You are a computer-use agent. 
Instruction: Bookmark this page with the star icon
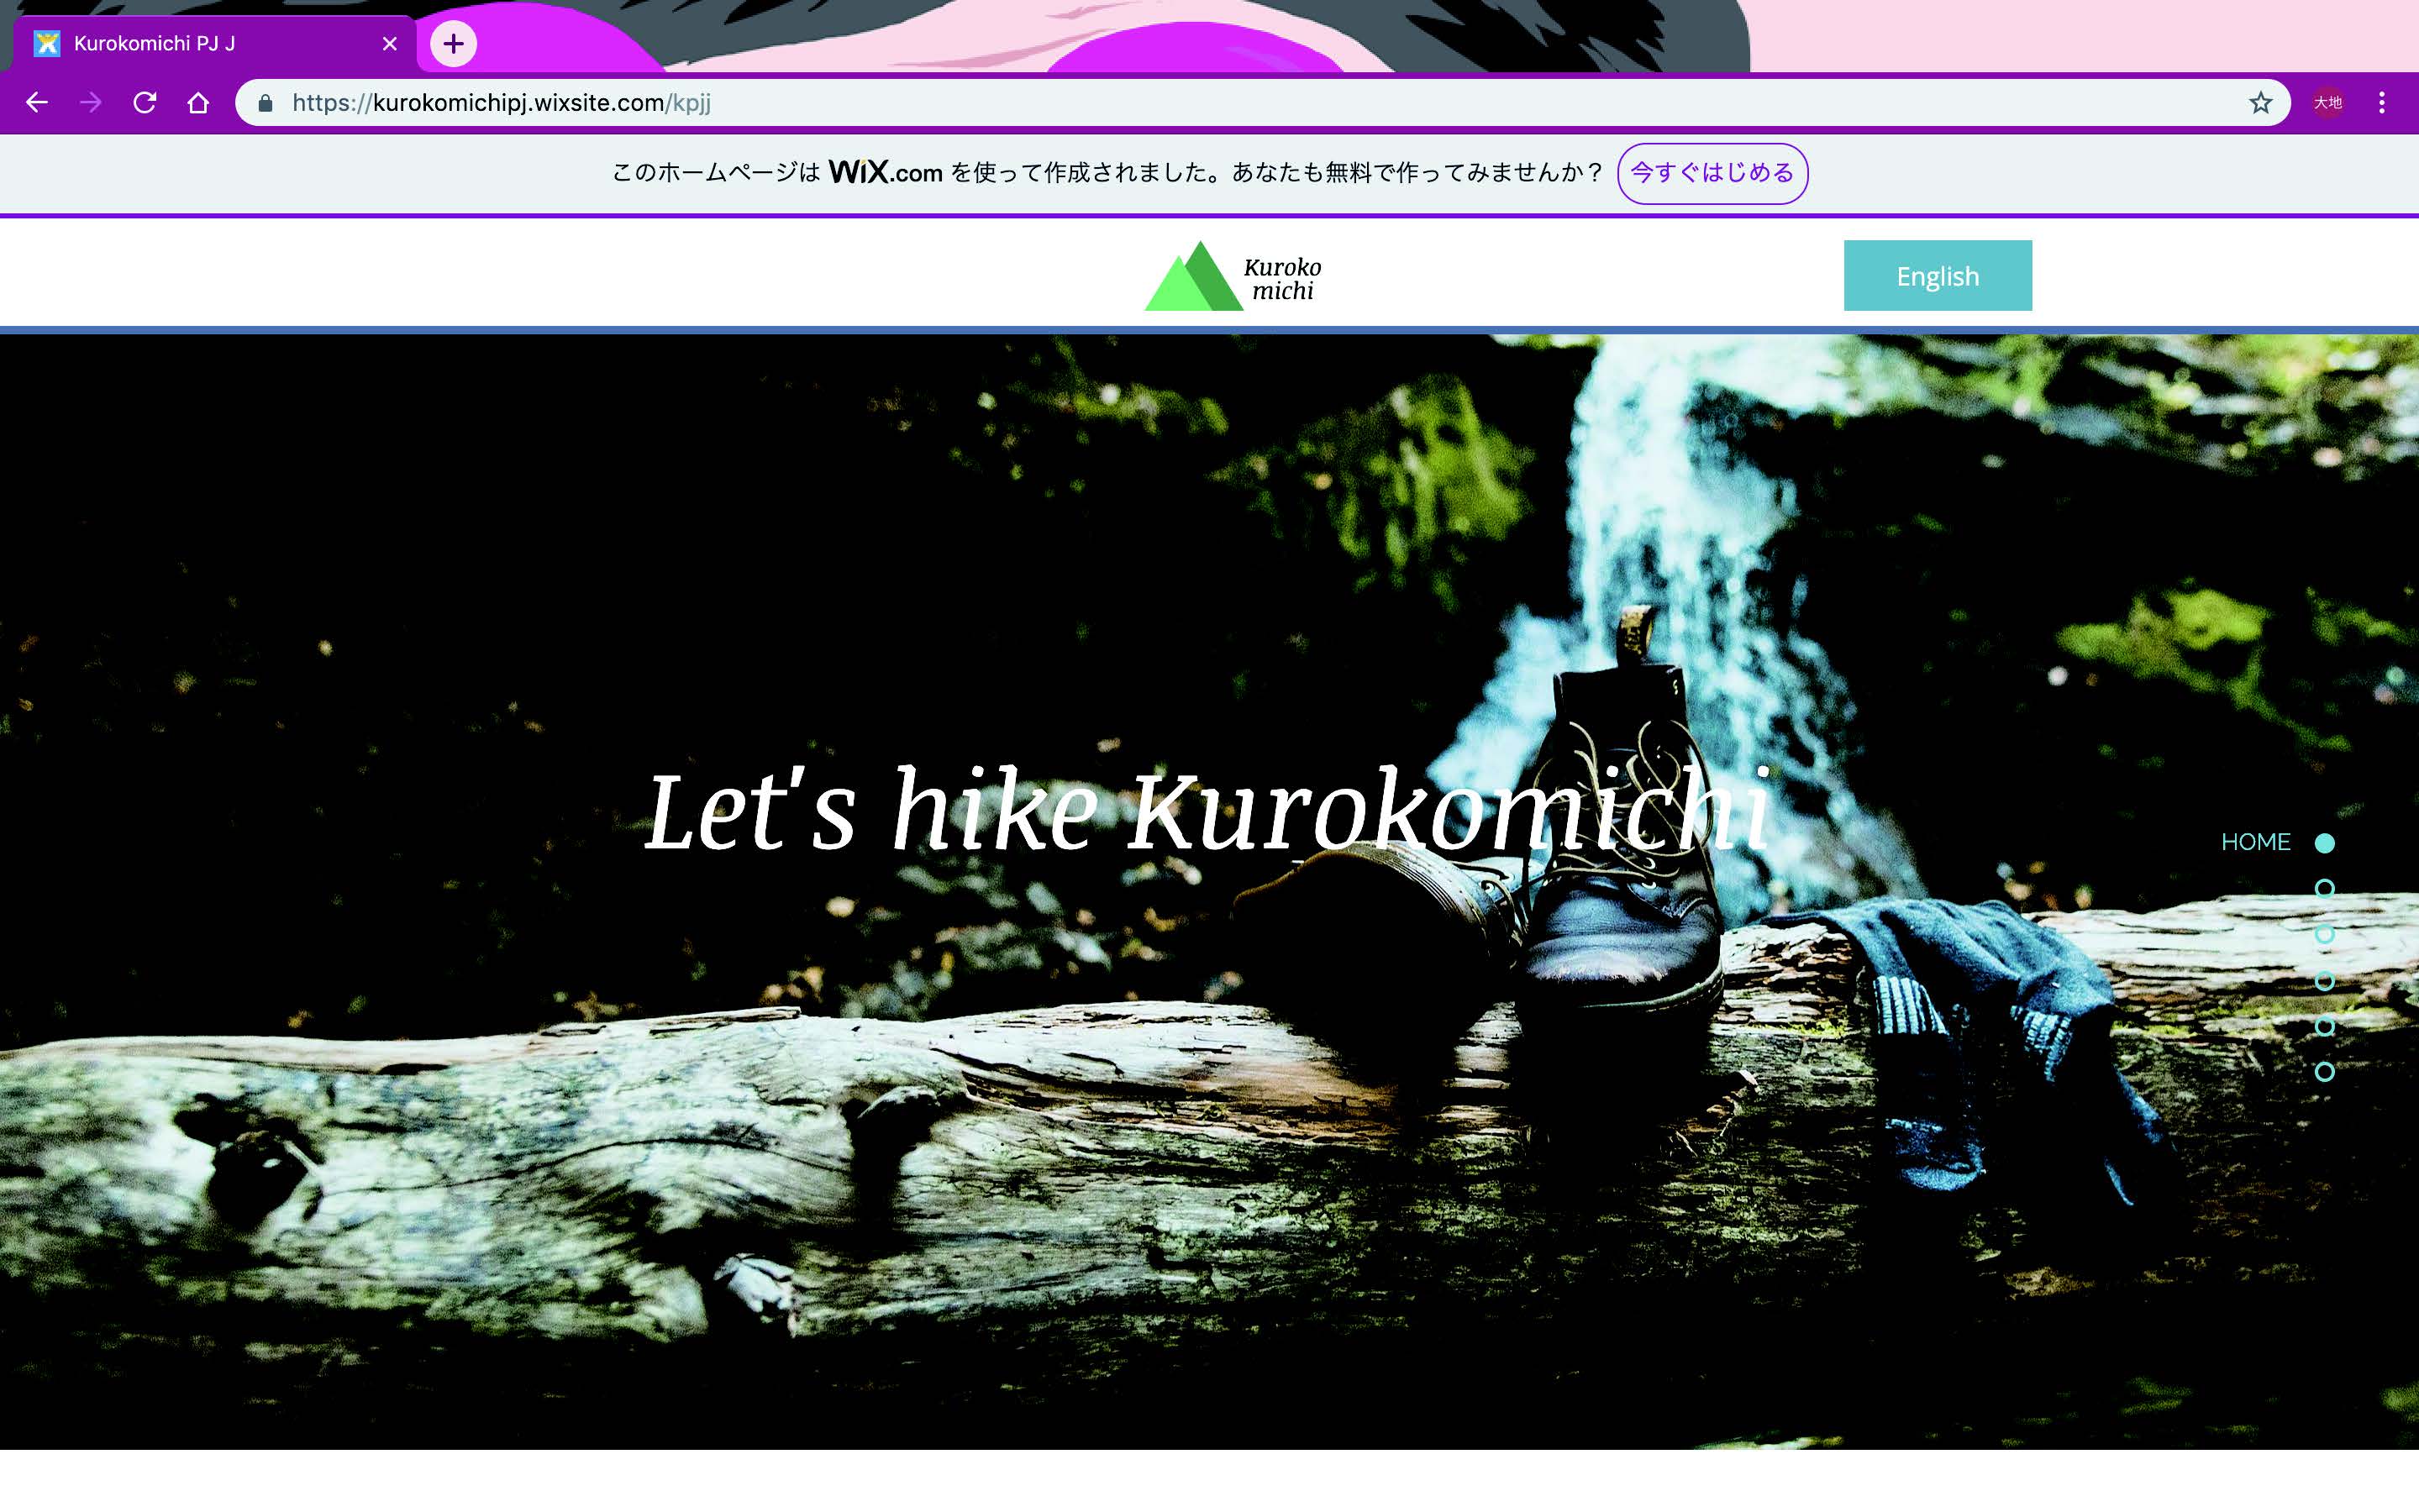pos(2260,102)
